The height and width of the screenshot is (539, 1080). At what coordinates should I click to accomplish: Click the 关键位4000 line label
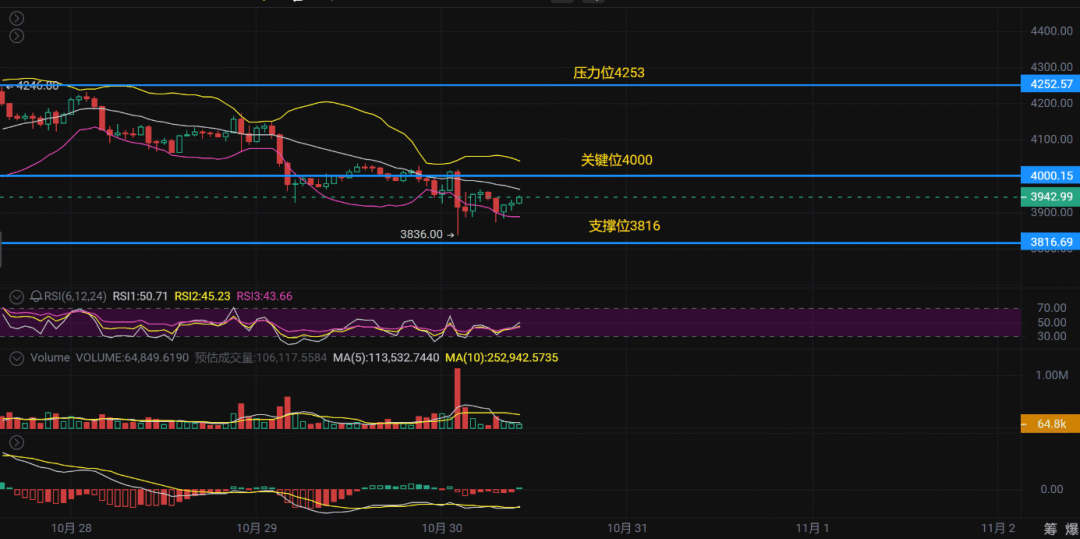[616, 160]
